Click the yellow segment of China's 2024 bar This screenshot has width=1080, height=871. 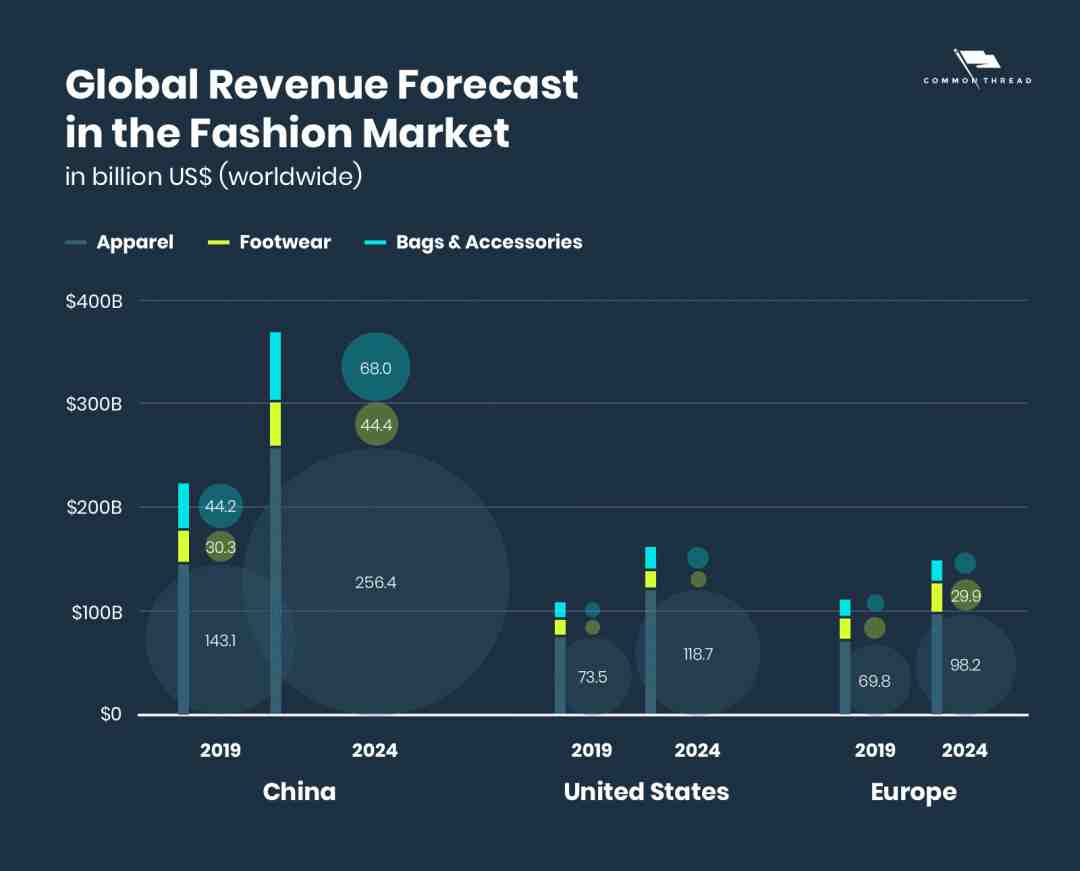tap(276, 424)
